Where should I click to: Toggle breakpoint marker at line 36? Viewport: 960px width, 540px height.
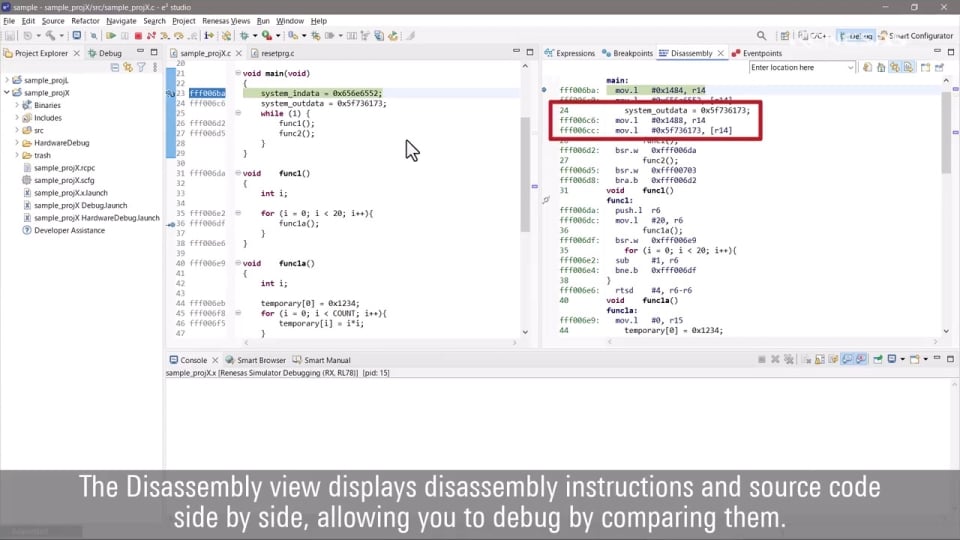coord(171,223)
